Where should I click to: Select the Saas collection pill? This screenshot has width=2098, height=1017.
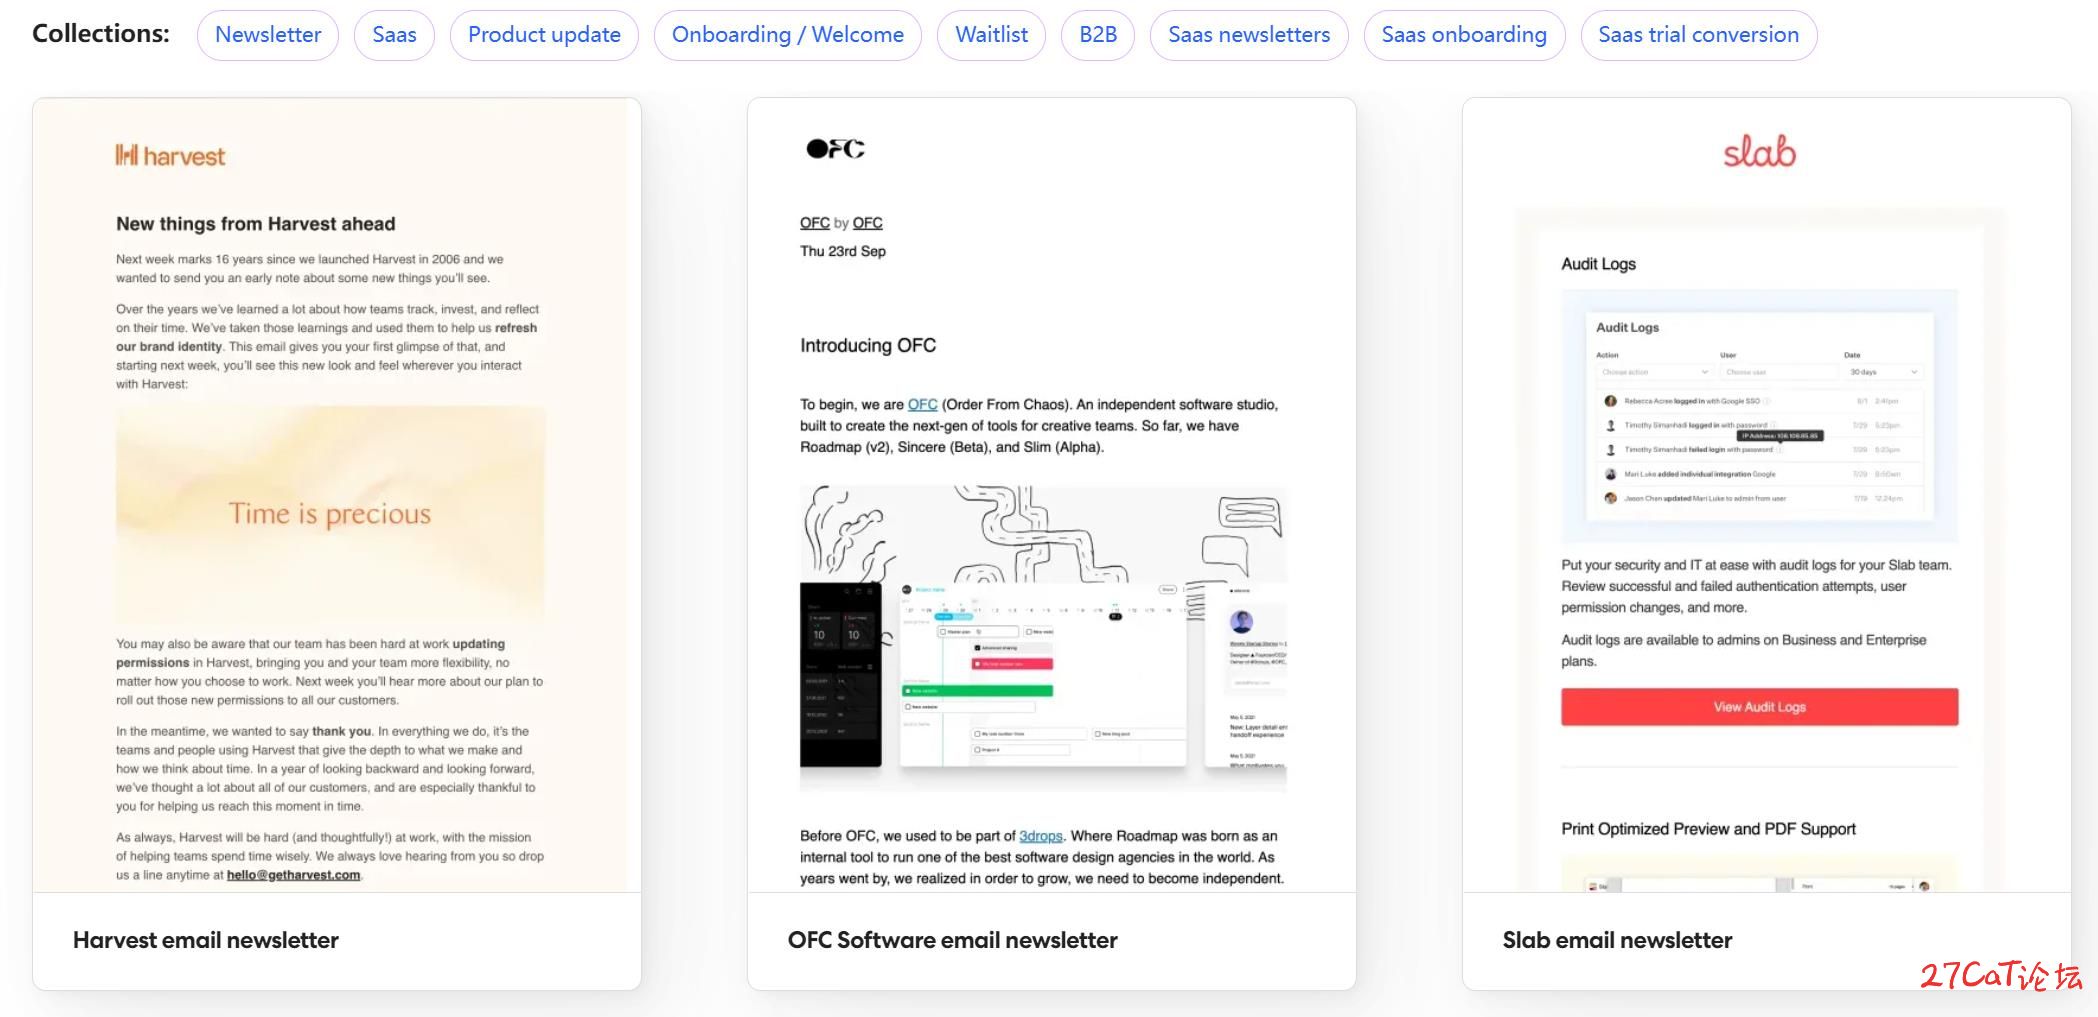394,35
